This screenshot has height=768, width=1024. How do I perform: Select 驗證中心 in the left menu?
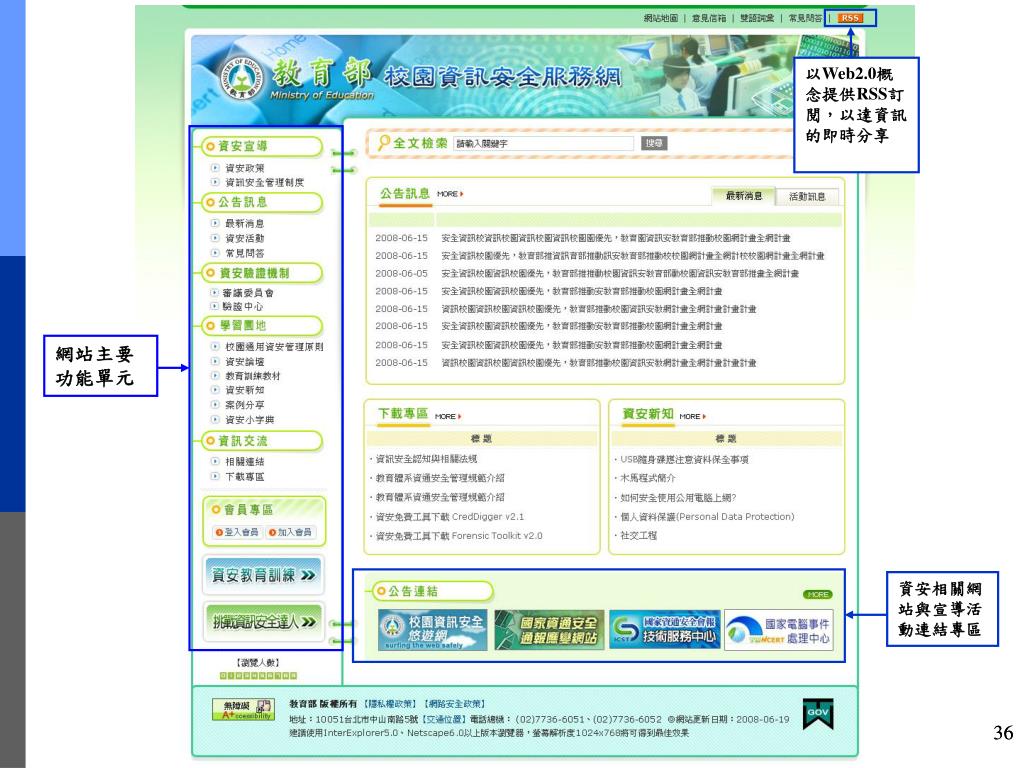coord(243,306)
